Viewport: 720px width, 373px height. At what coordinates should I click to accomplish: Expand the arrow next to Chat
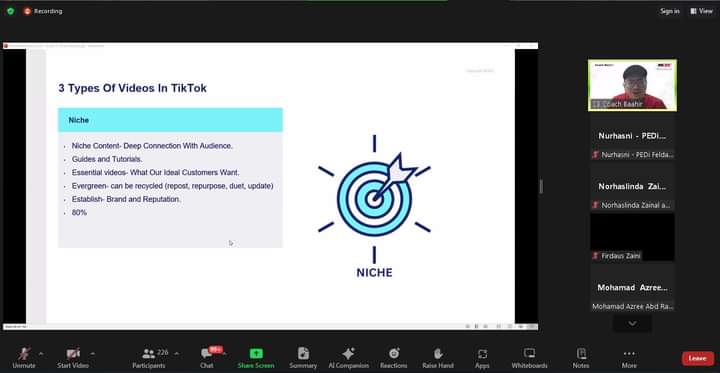tap(225, 353)
